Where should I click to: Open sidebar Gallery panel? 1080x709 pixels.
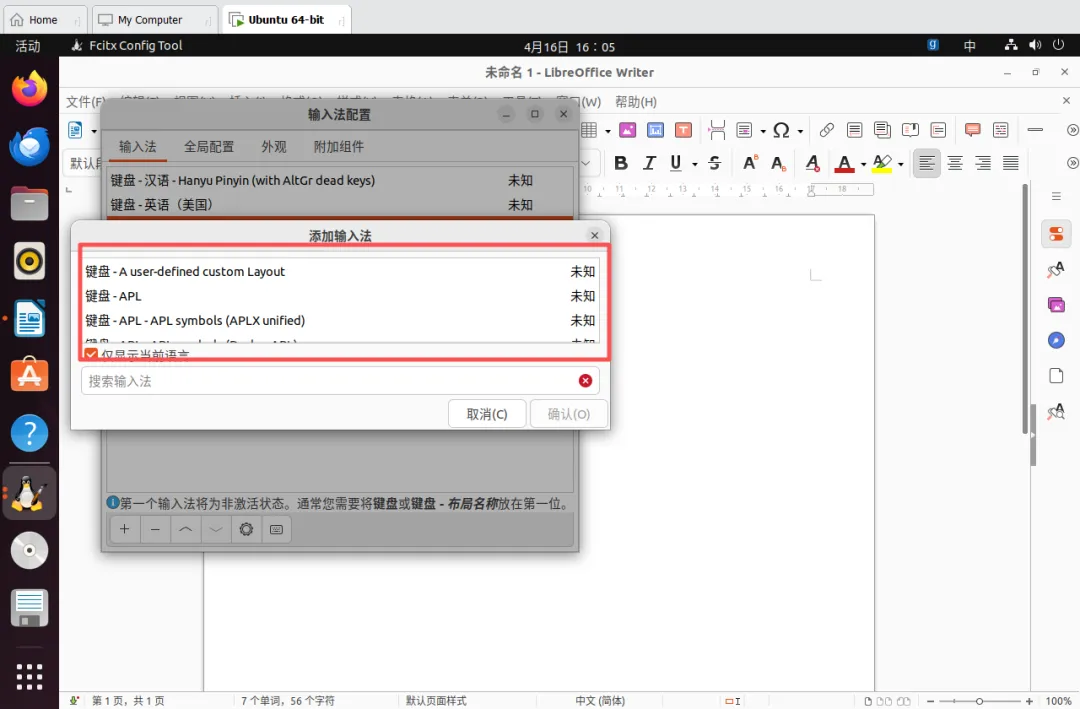1056,305
